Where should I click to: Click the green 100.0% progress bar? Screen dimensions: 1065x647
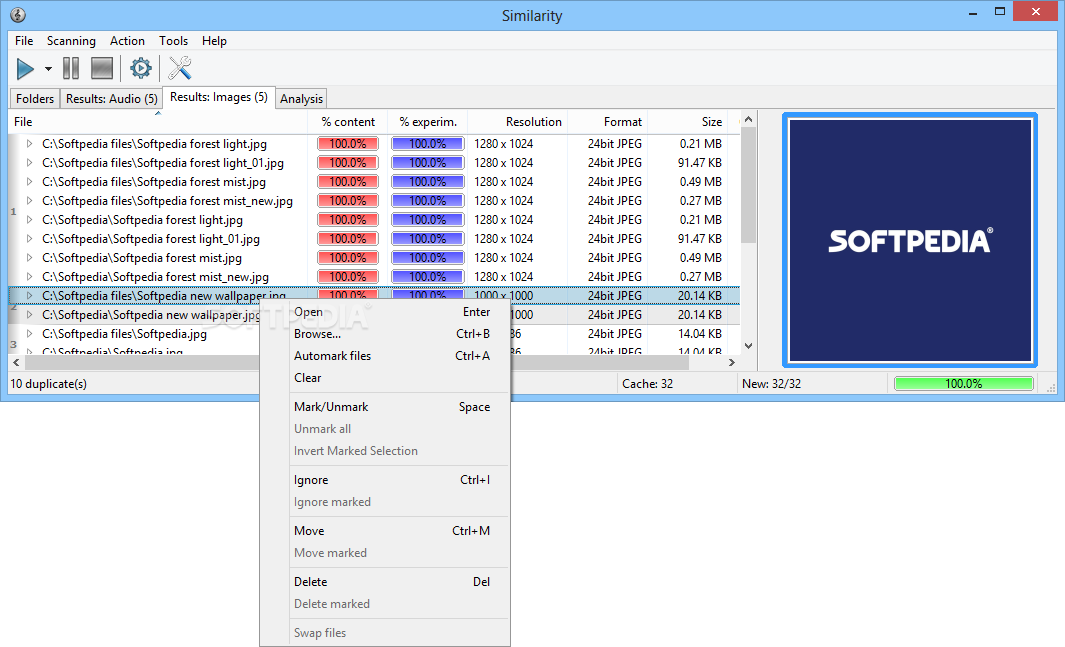tap(964, 384)
